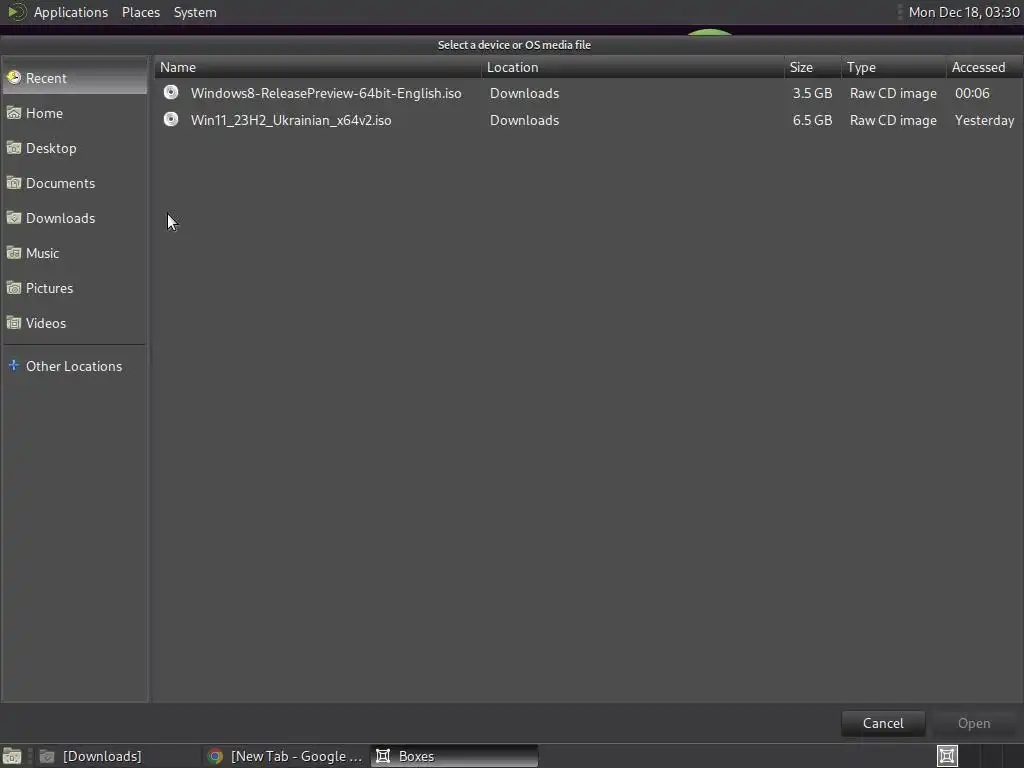Select Recent in the sidebar
Viewport: 1024px width, 768px height.
pyautogui.click(x=74, y=78)
